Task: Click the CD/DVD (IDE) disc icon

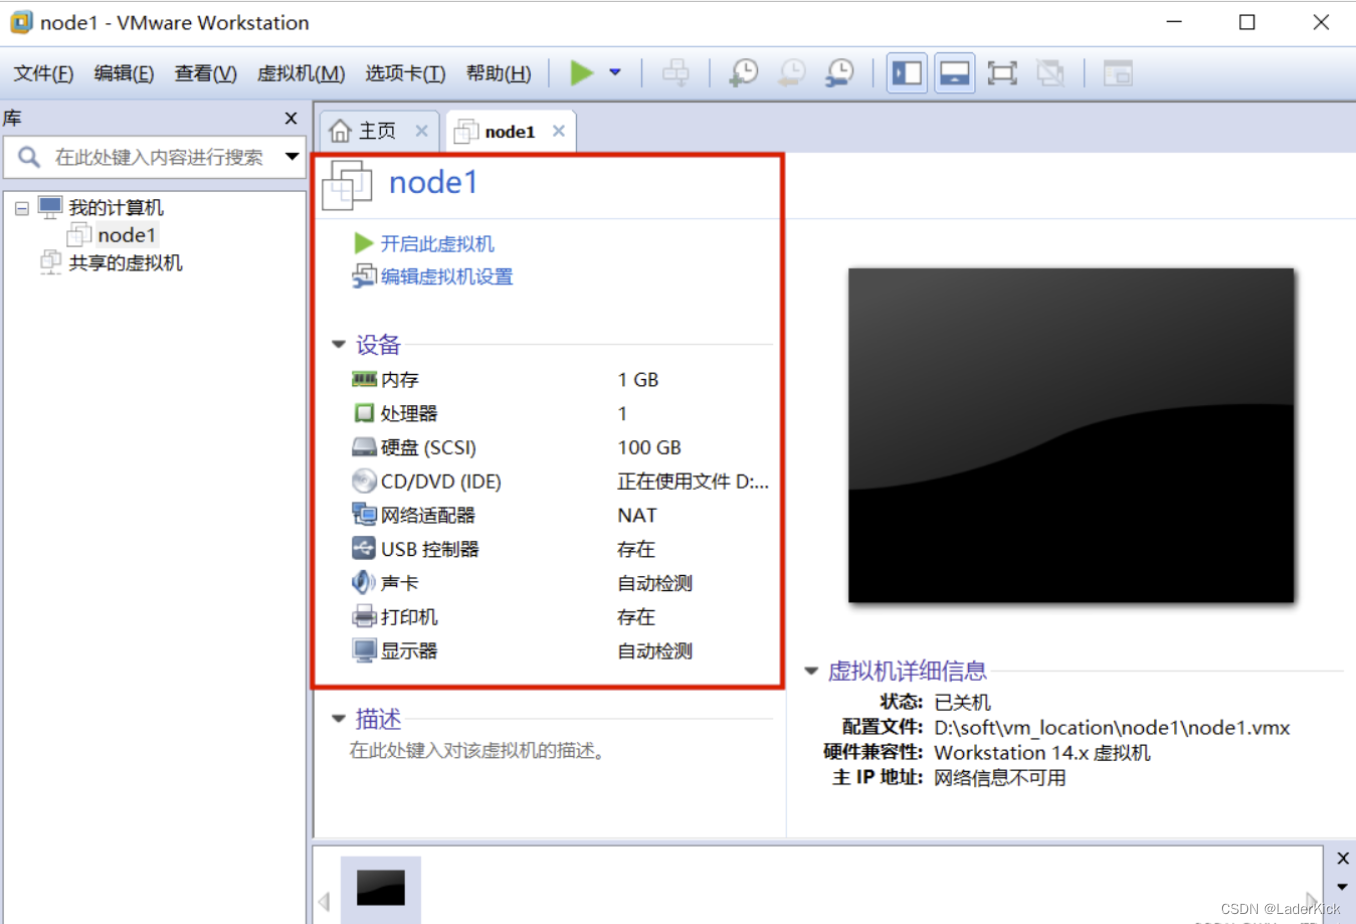Action: tap(364, 481)
